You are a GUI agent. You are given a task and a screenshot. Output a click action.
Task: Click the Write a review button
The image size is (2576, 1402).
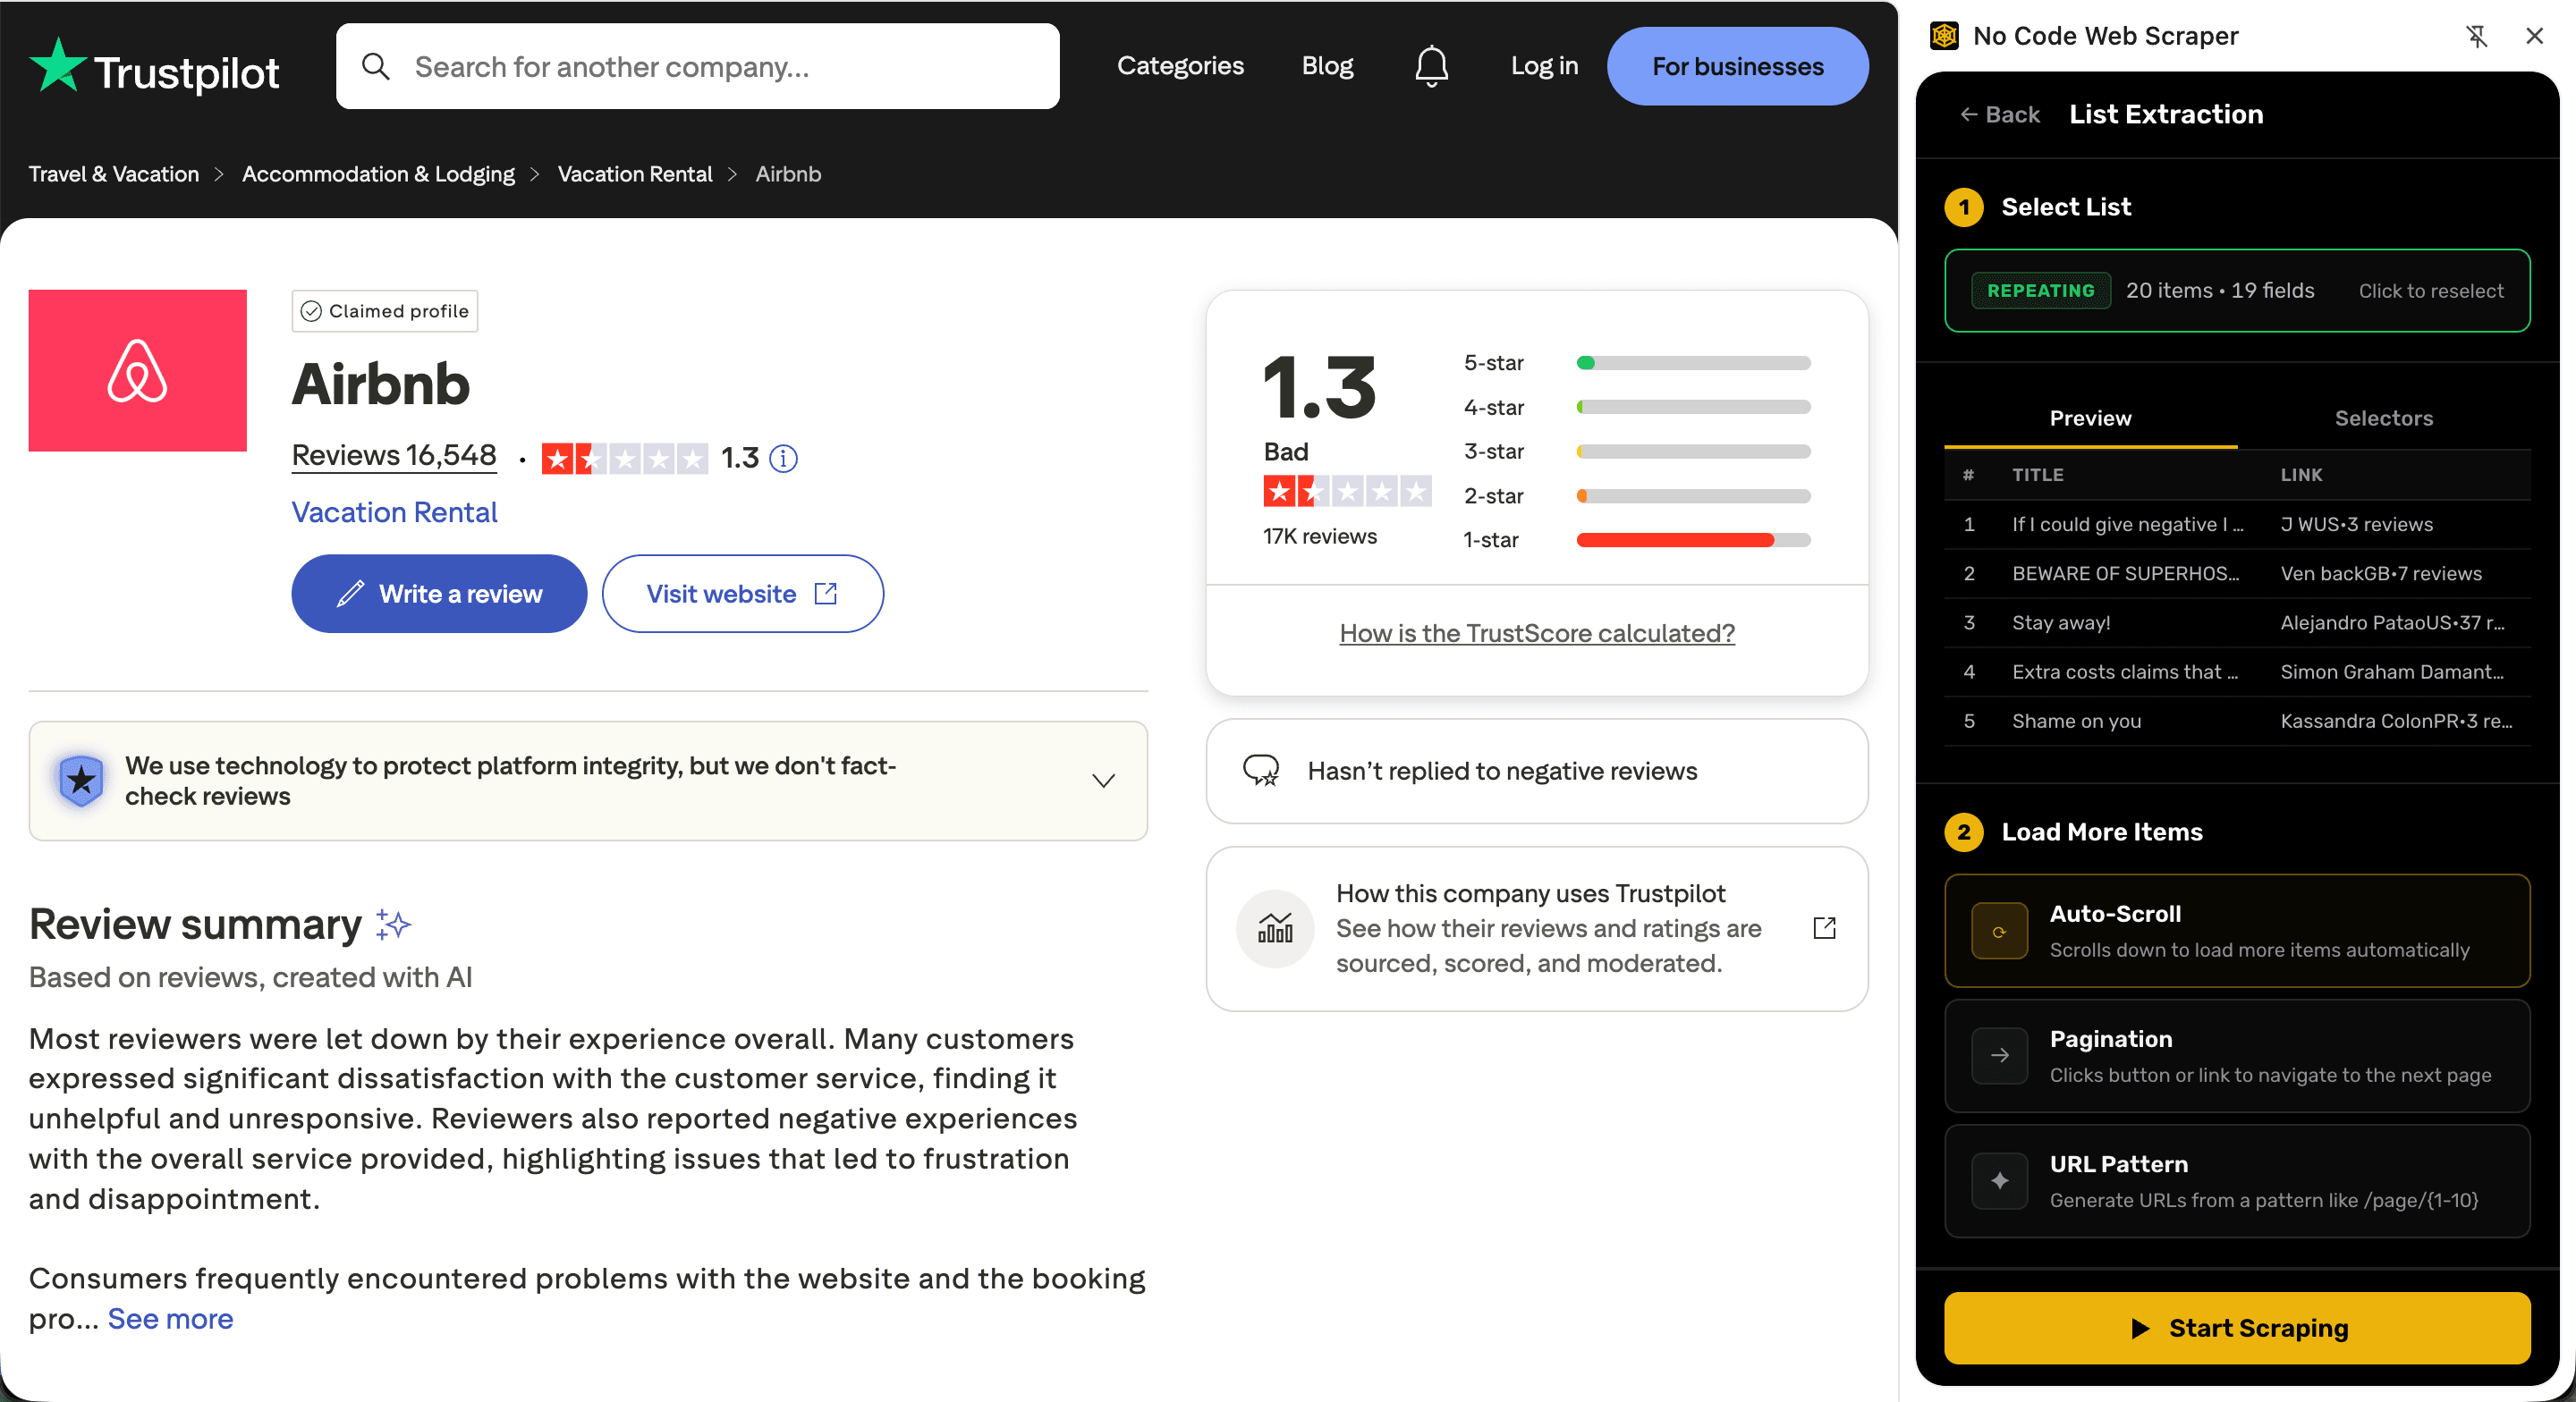pos(439,593)
